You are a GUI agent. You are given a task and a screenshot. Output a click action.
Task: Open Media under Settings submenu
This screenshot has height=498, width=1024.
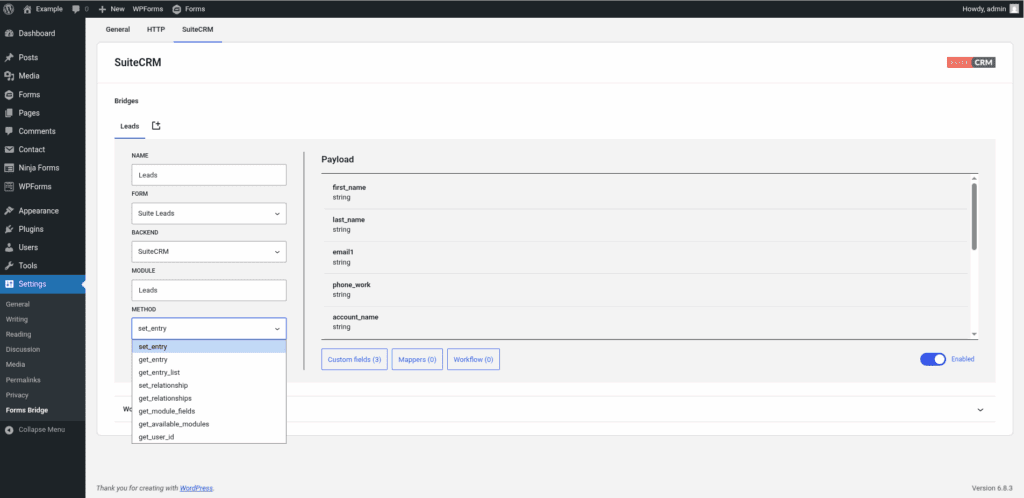pos(16,364)
